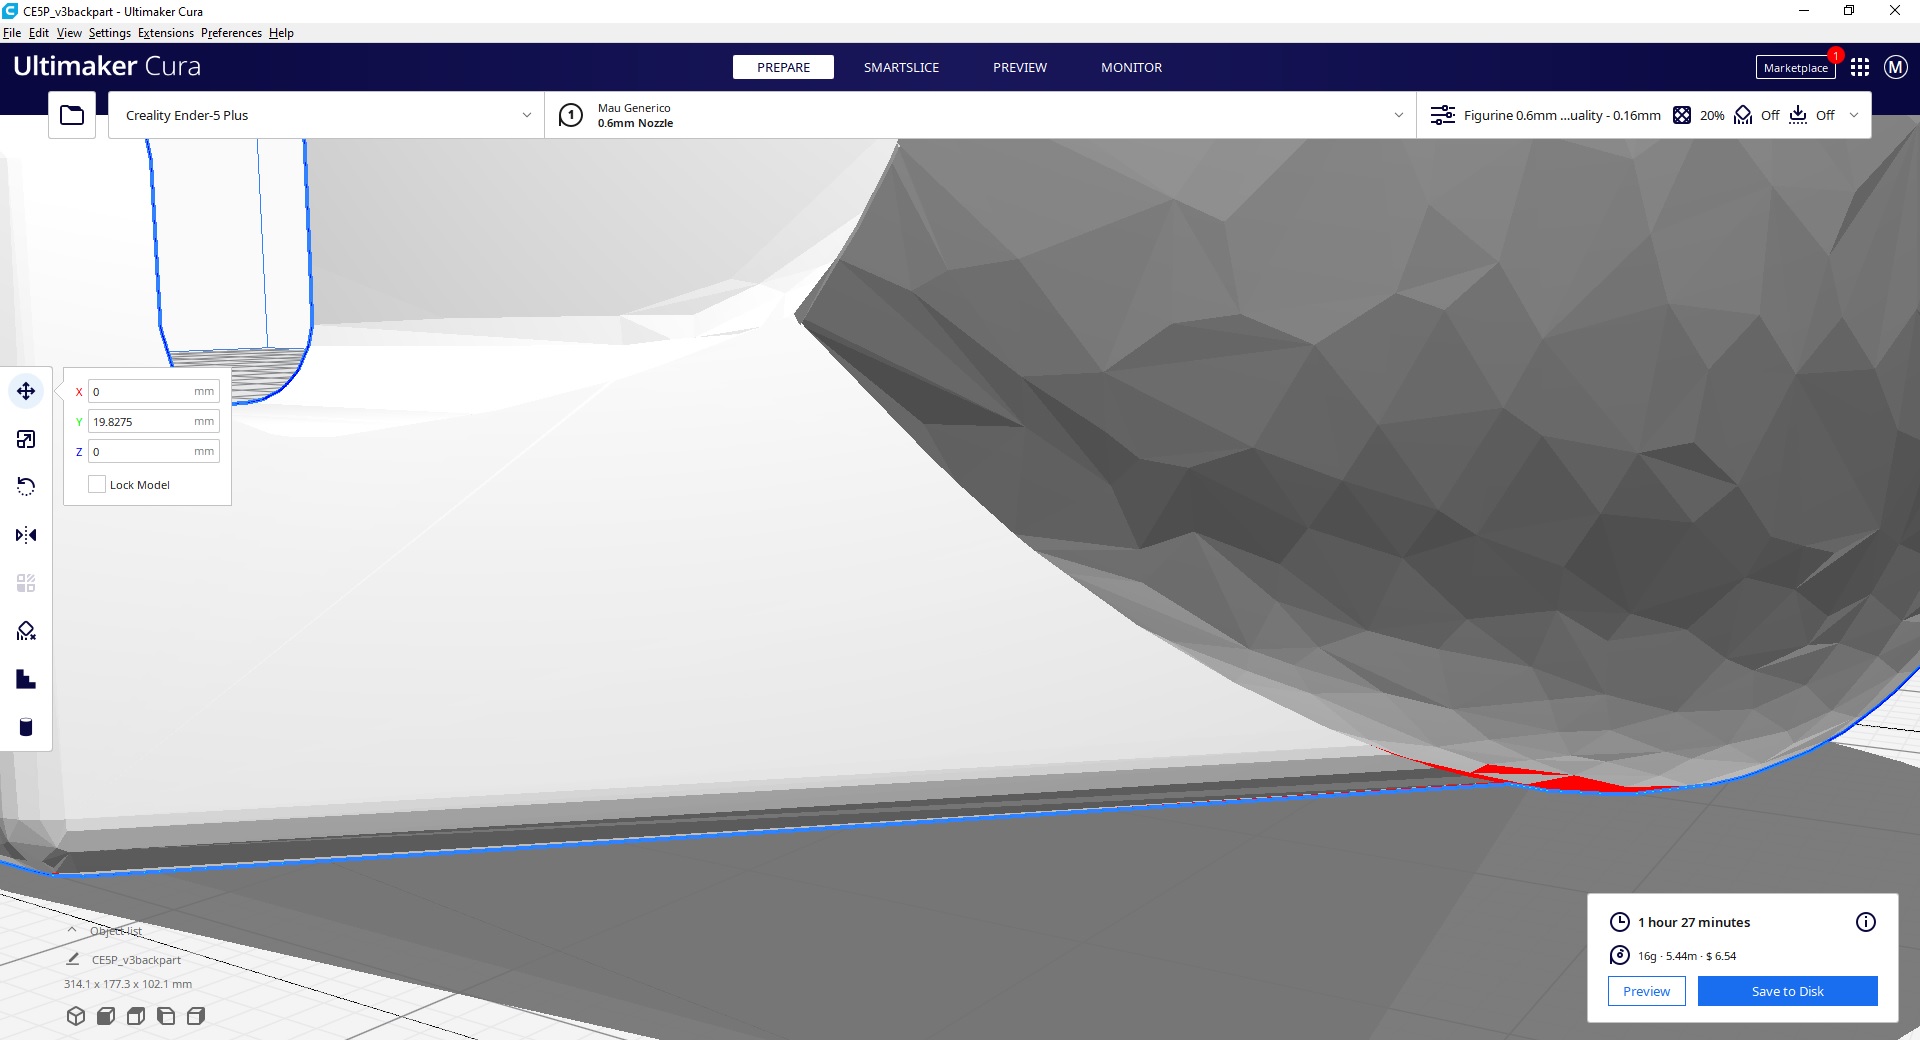
Task: Open the Creality Ender-5 Plus printer dropdown
Action: pyautogui.click(x=325, y=115)
